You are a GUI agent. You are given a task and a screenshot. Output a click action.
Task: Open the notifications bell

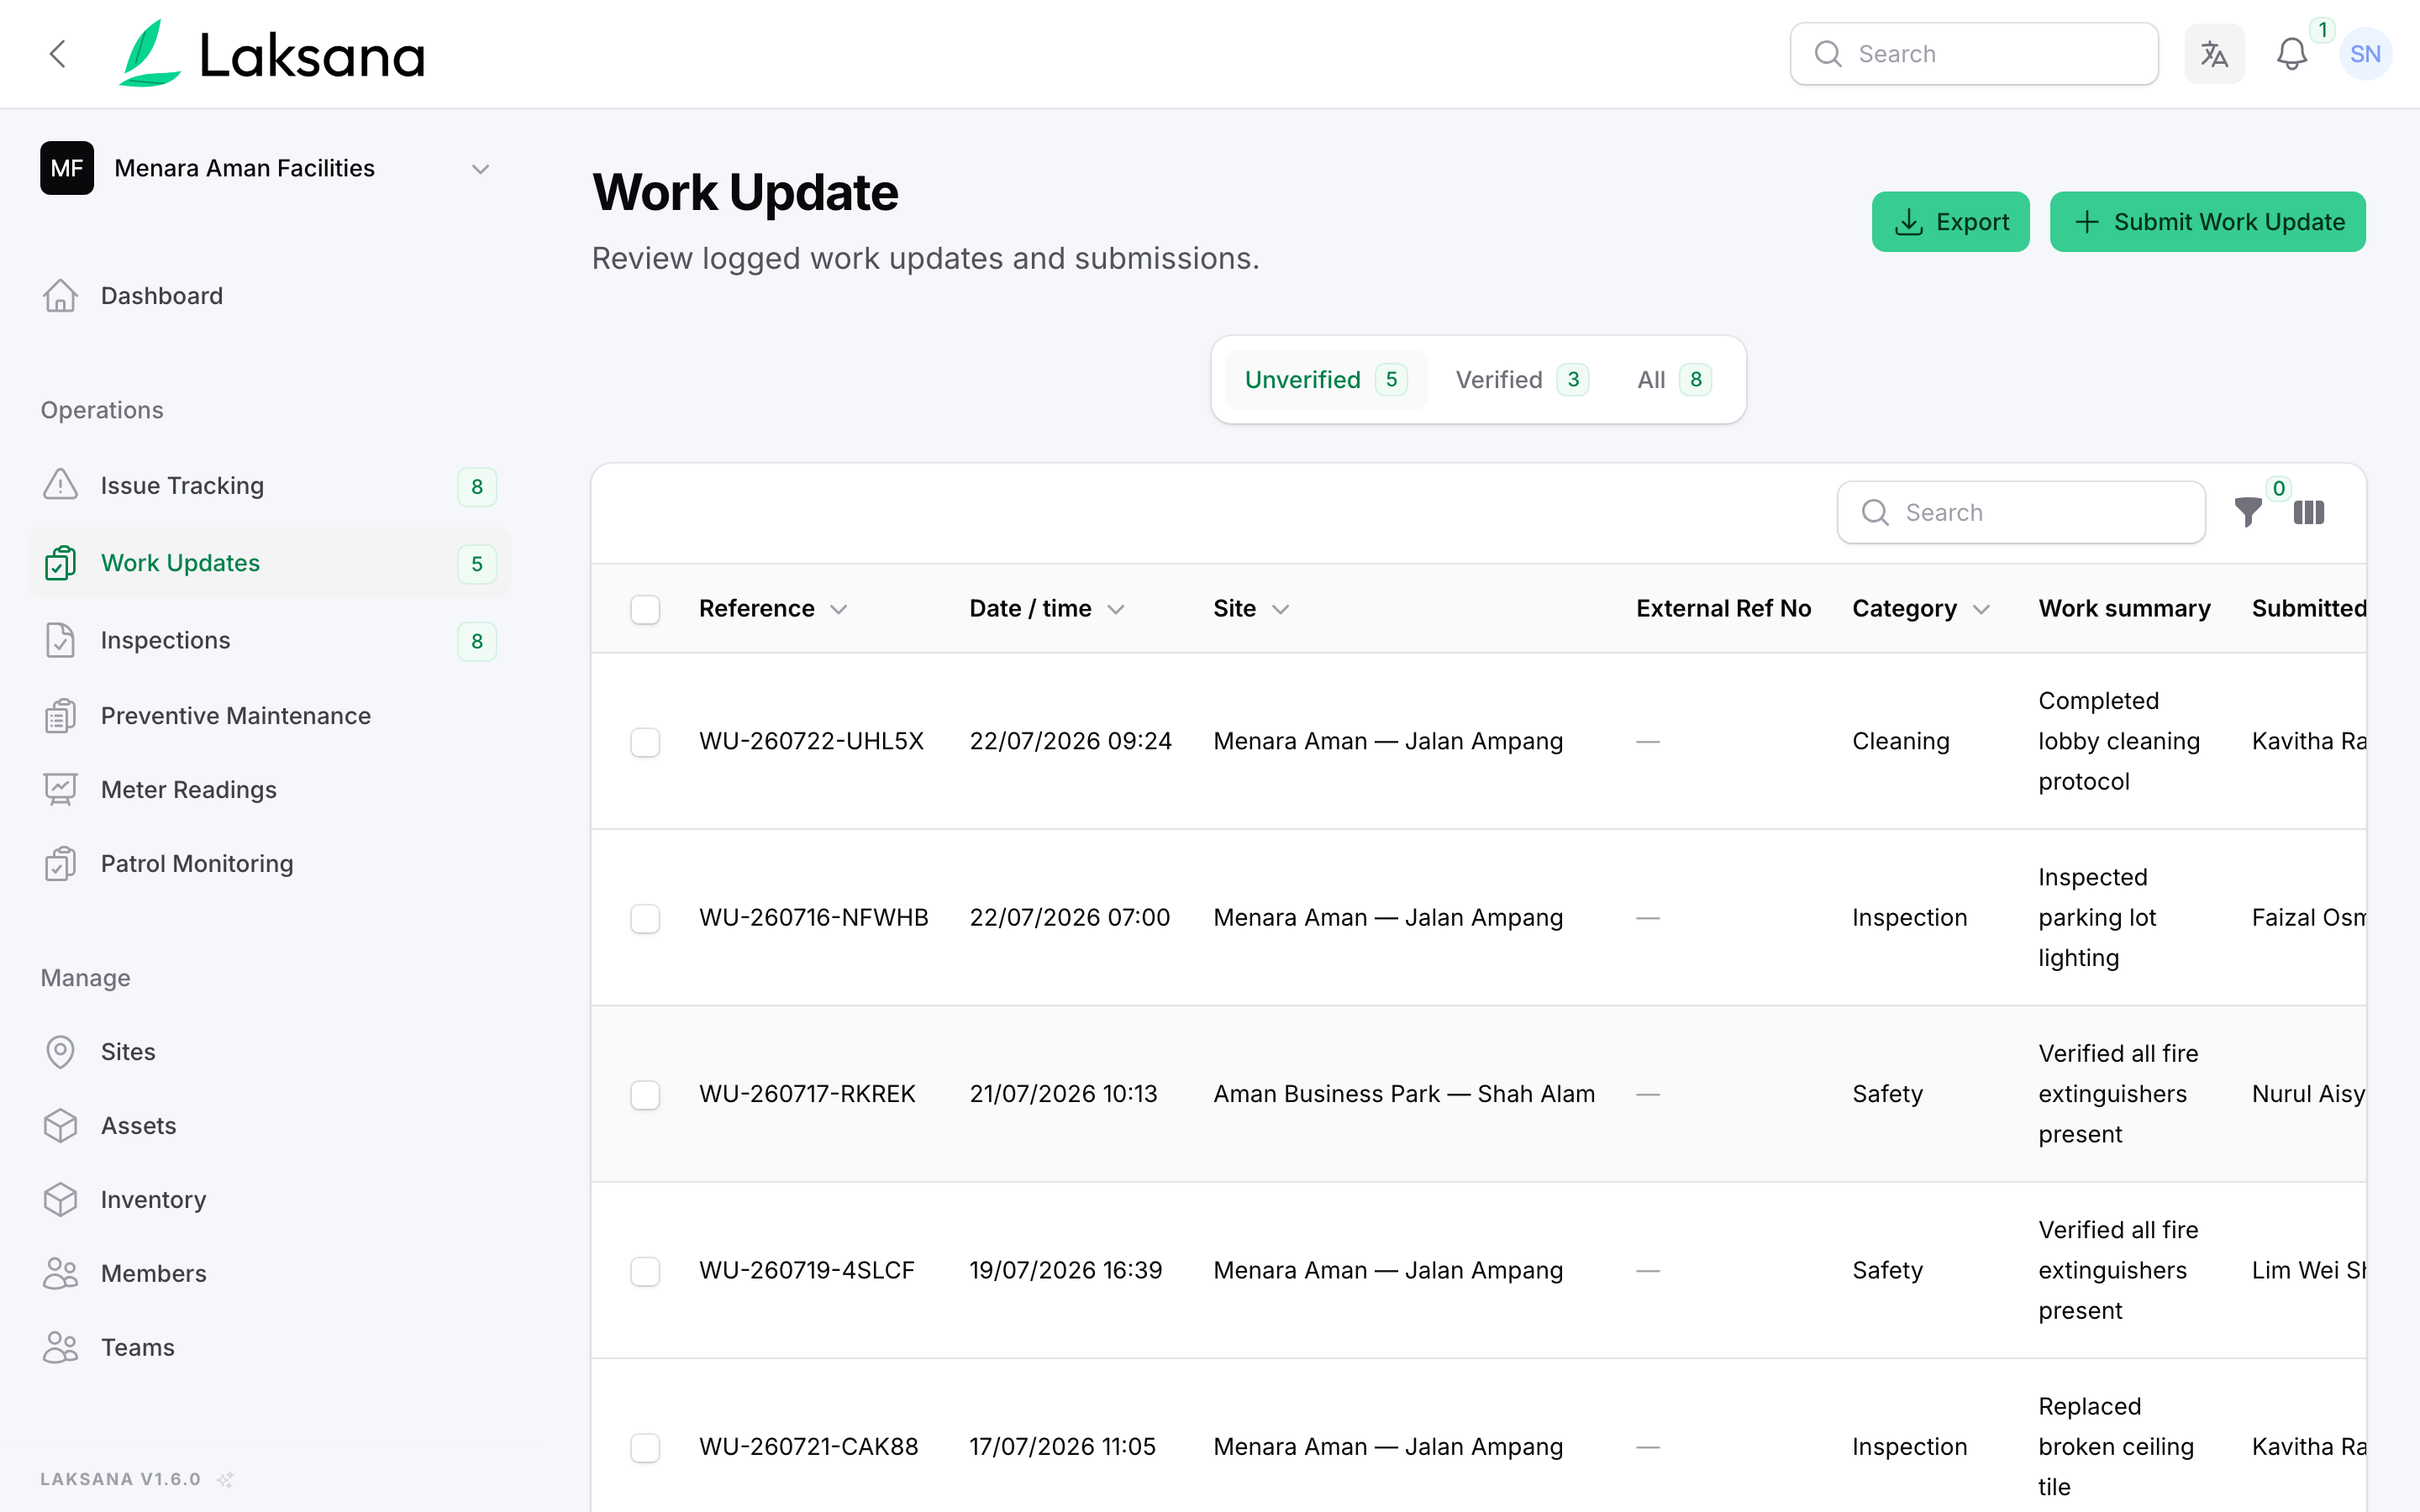pyautogui.click(x=2291, y=54)
